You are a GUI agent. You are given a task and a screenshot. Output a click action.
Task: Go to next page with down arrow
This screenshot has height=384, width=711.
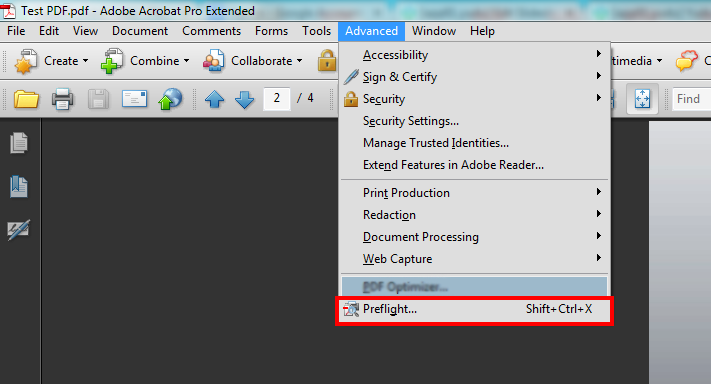tap(244, 99)
